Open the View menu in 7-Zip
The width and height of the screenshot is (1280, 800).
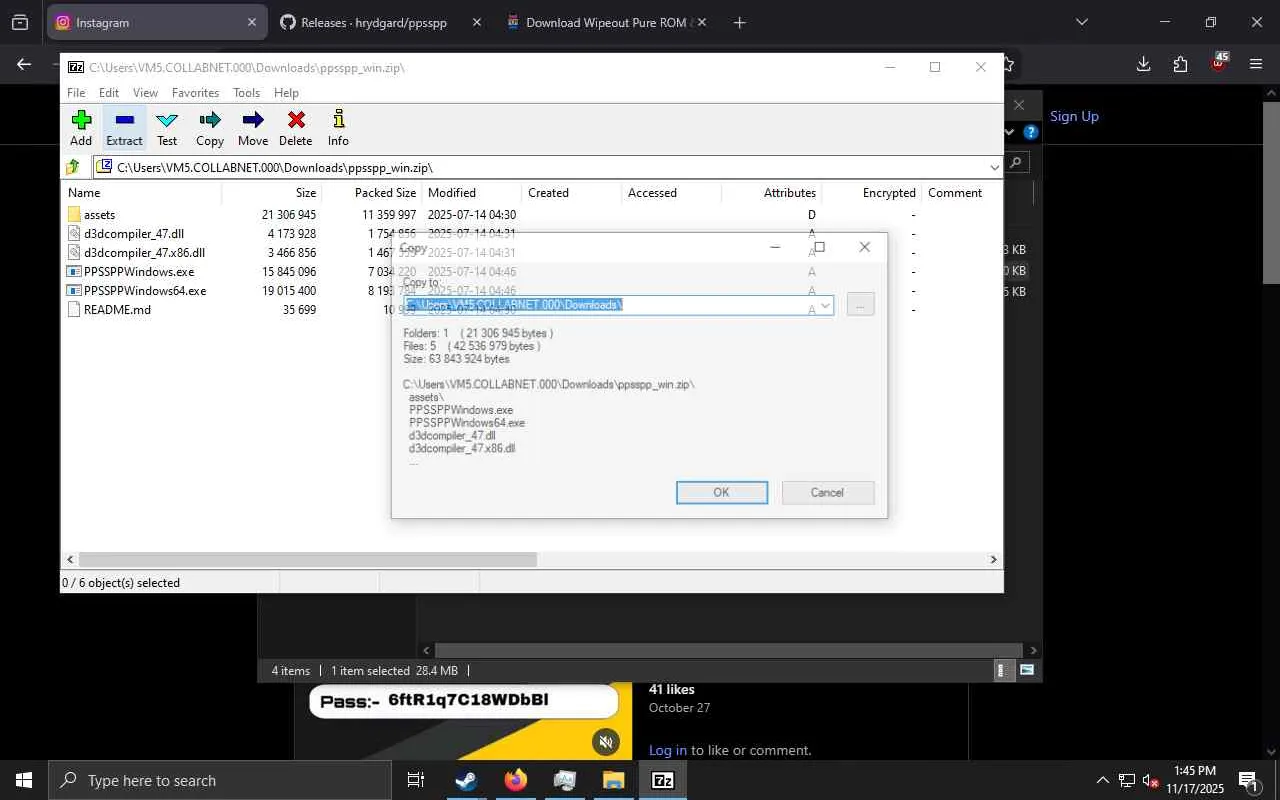tap(145, 93)
